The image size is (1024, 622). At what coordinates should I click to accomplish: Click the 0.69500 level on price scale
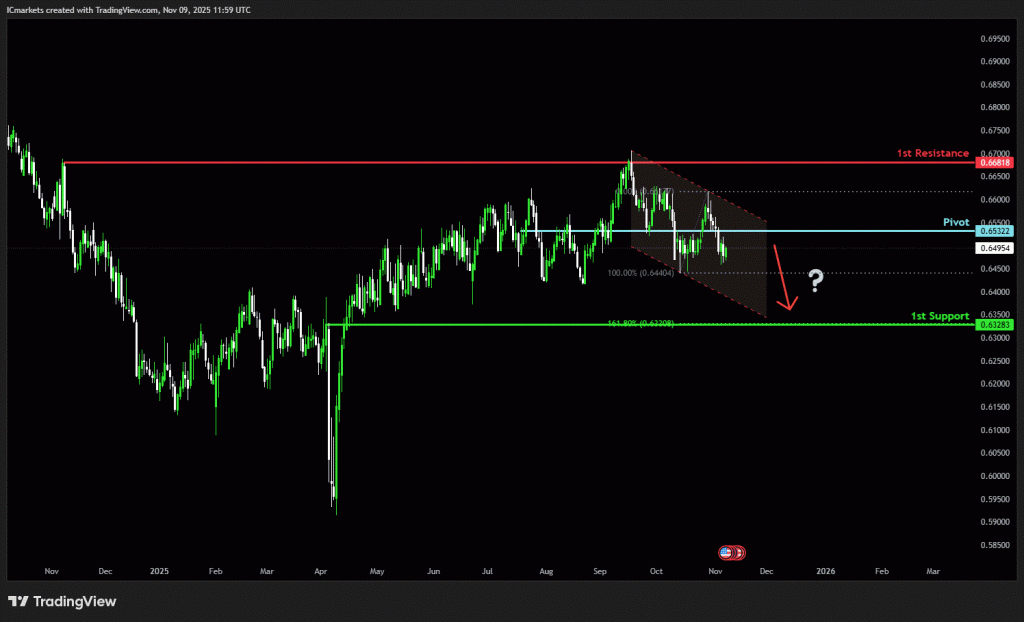(x=993, y=38)
